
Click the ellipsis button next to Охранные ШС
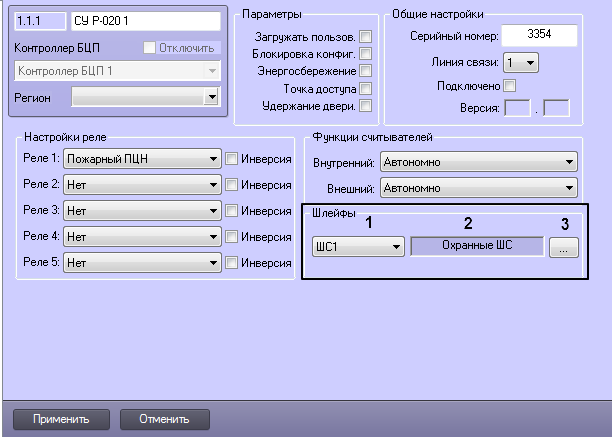tap(565, 248)
